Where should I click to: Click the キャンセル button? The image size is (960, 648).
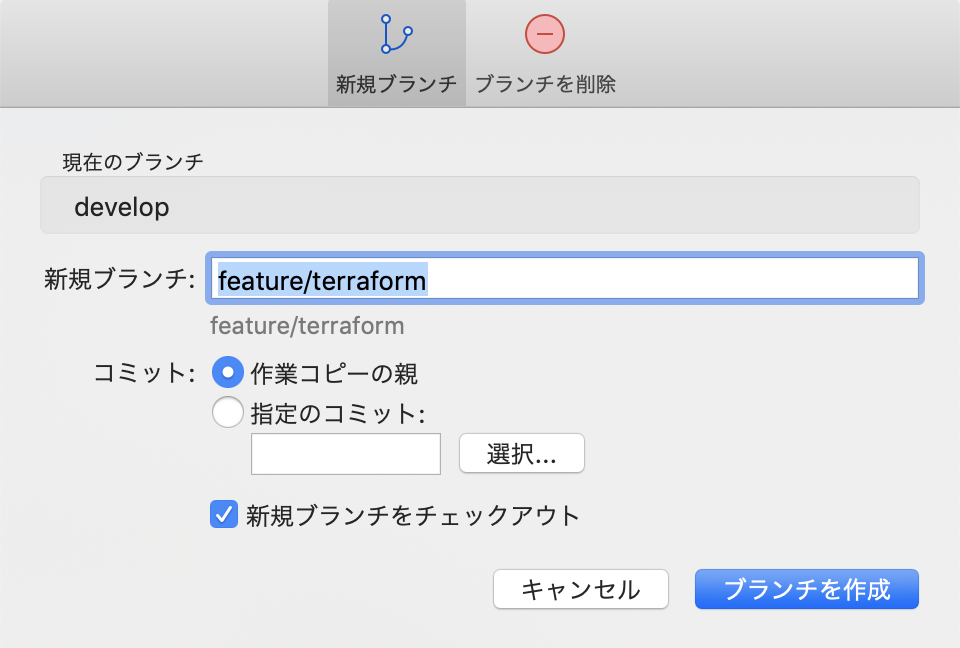click(580, 589)
